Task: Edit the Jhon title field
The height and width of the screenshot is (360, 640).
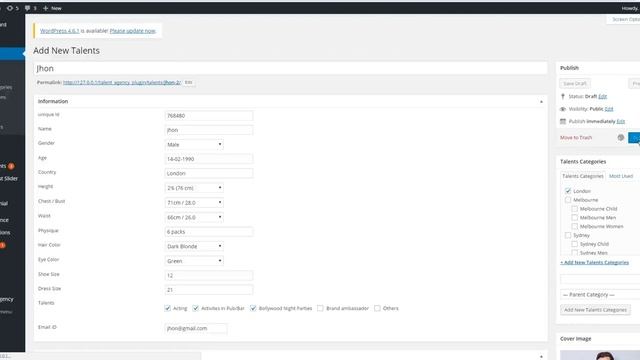Action: point(290,68)
